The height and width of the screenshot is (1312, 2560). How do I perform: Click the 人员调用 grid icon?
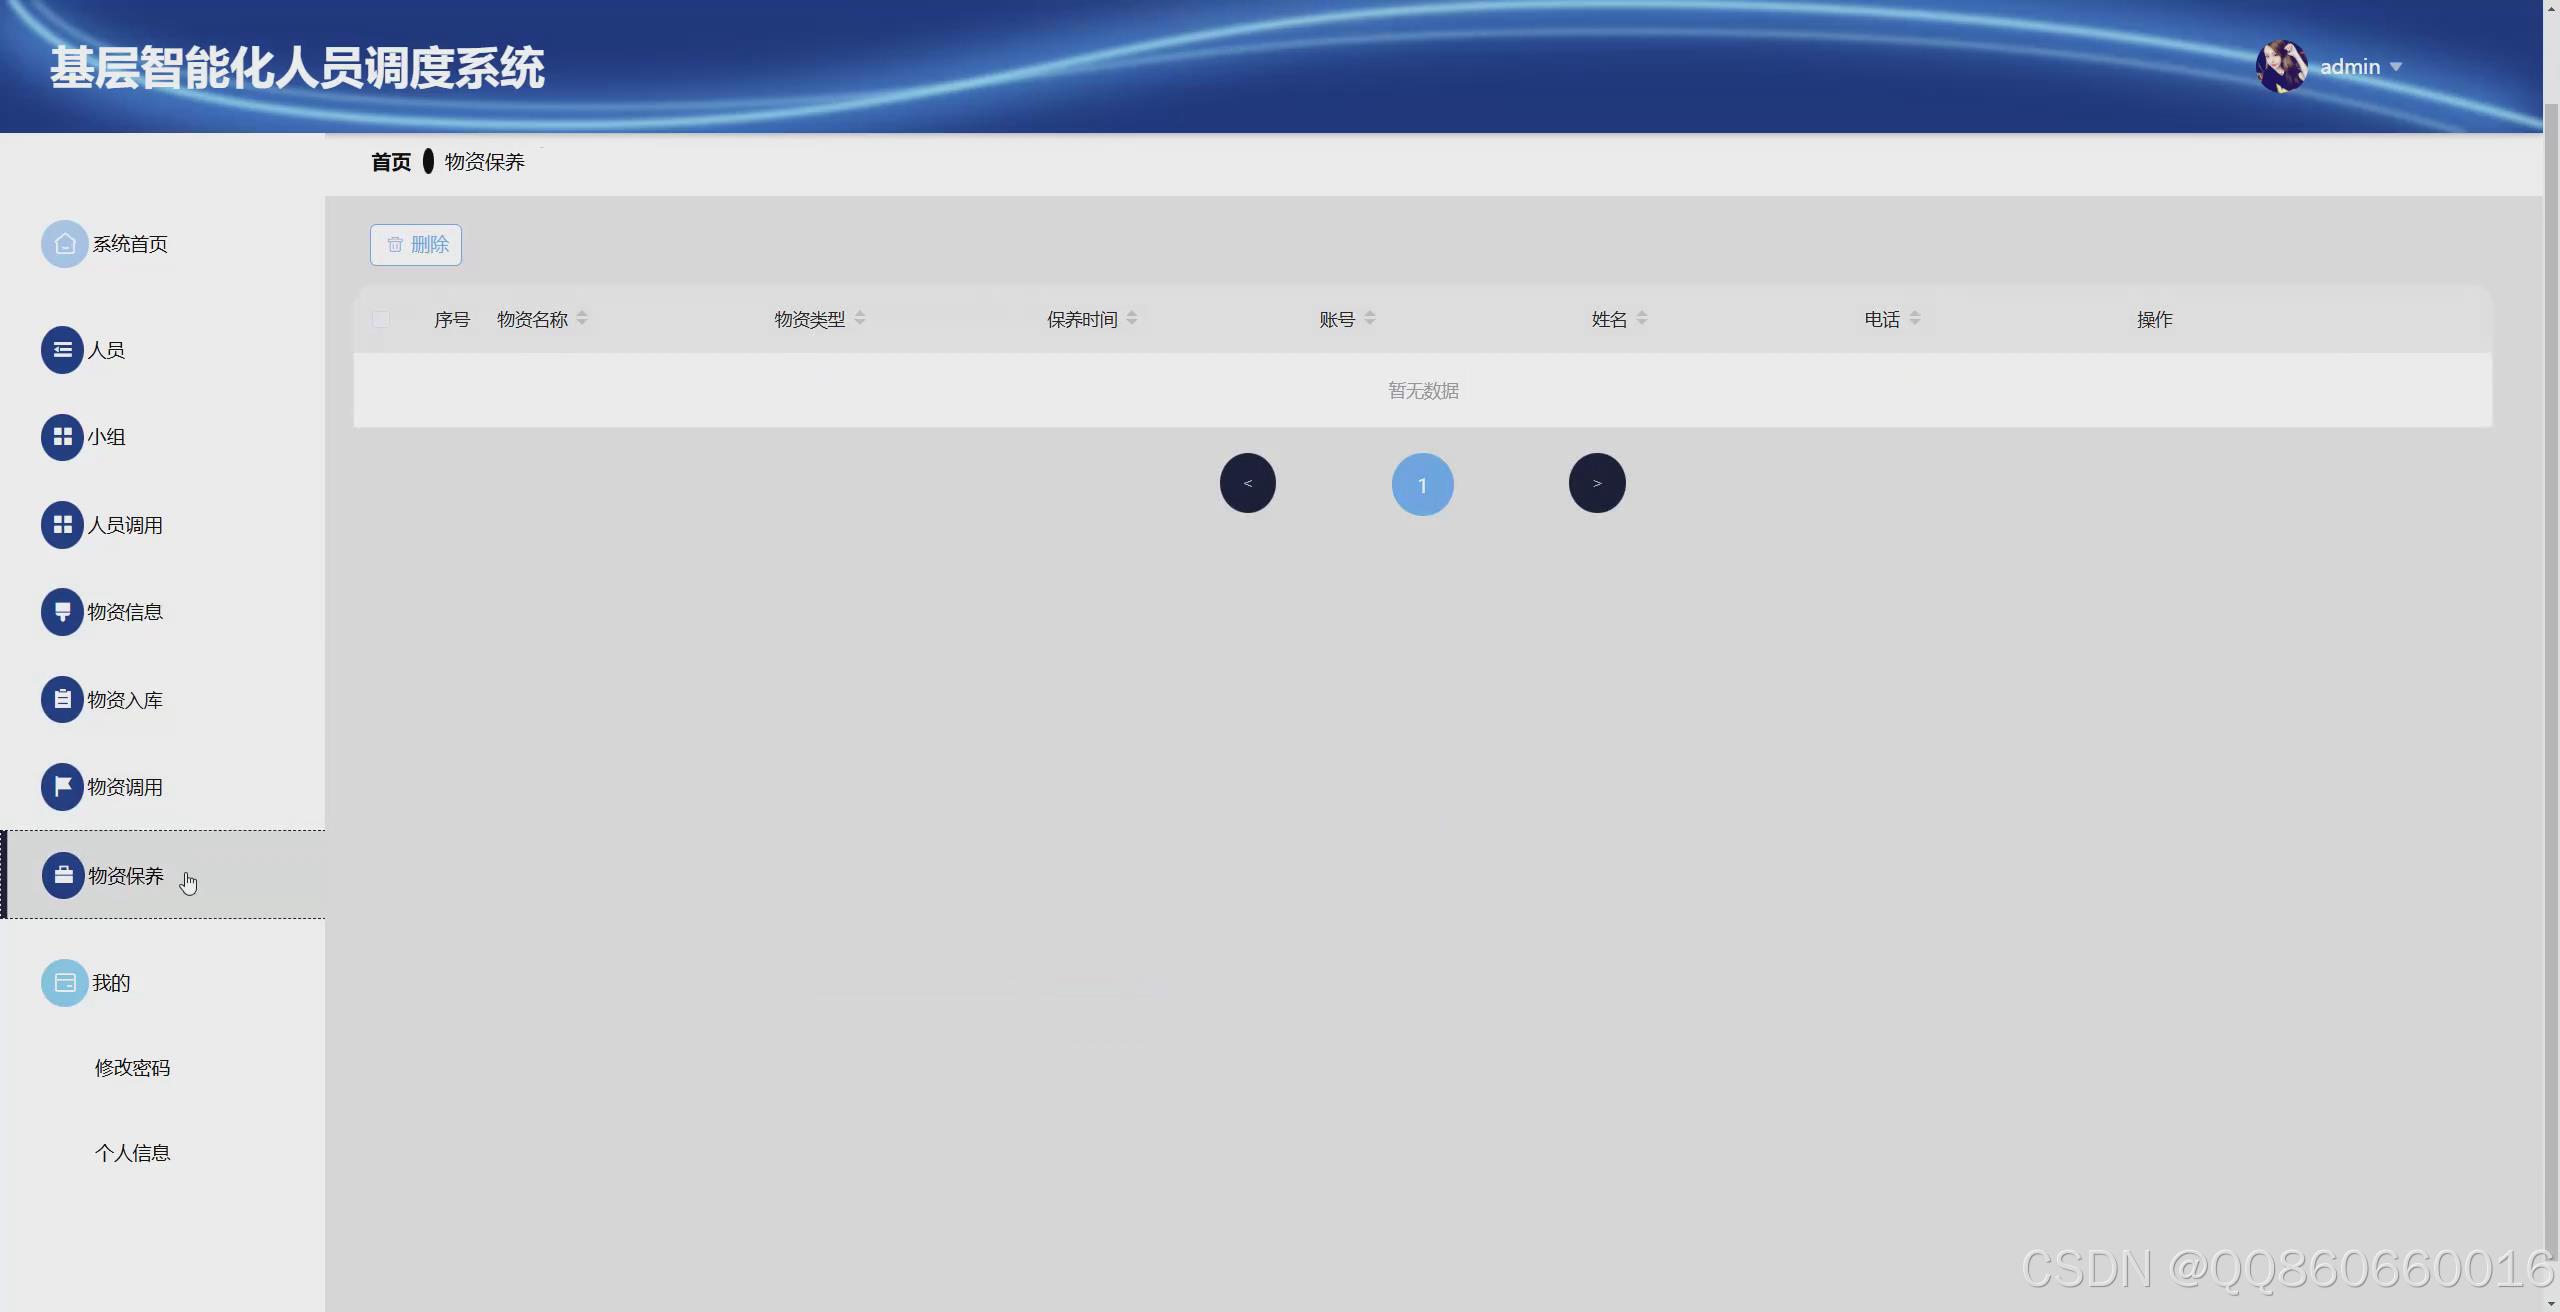coord(62,525)
